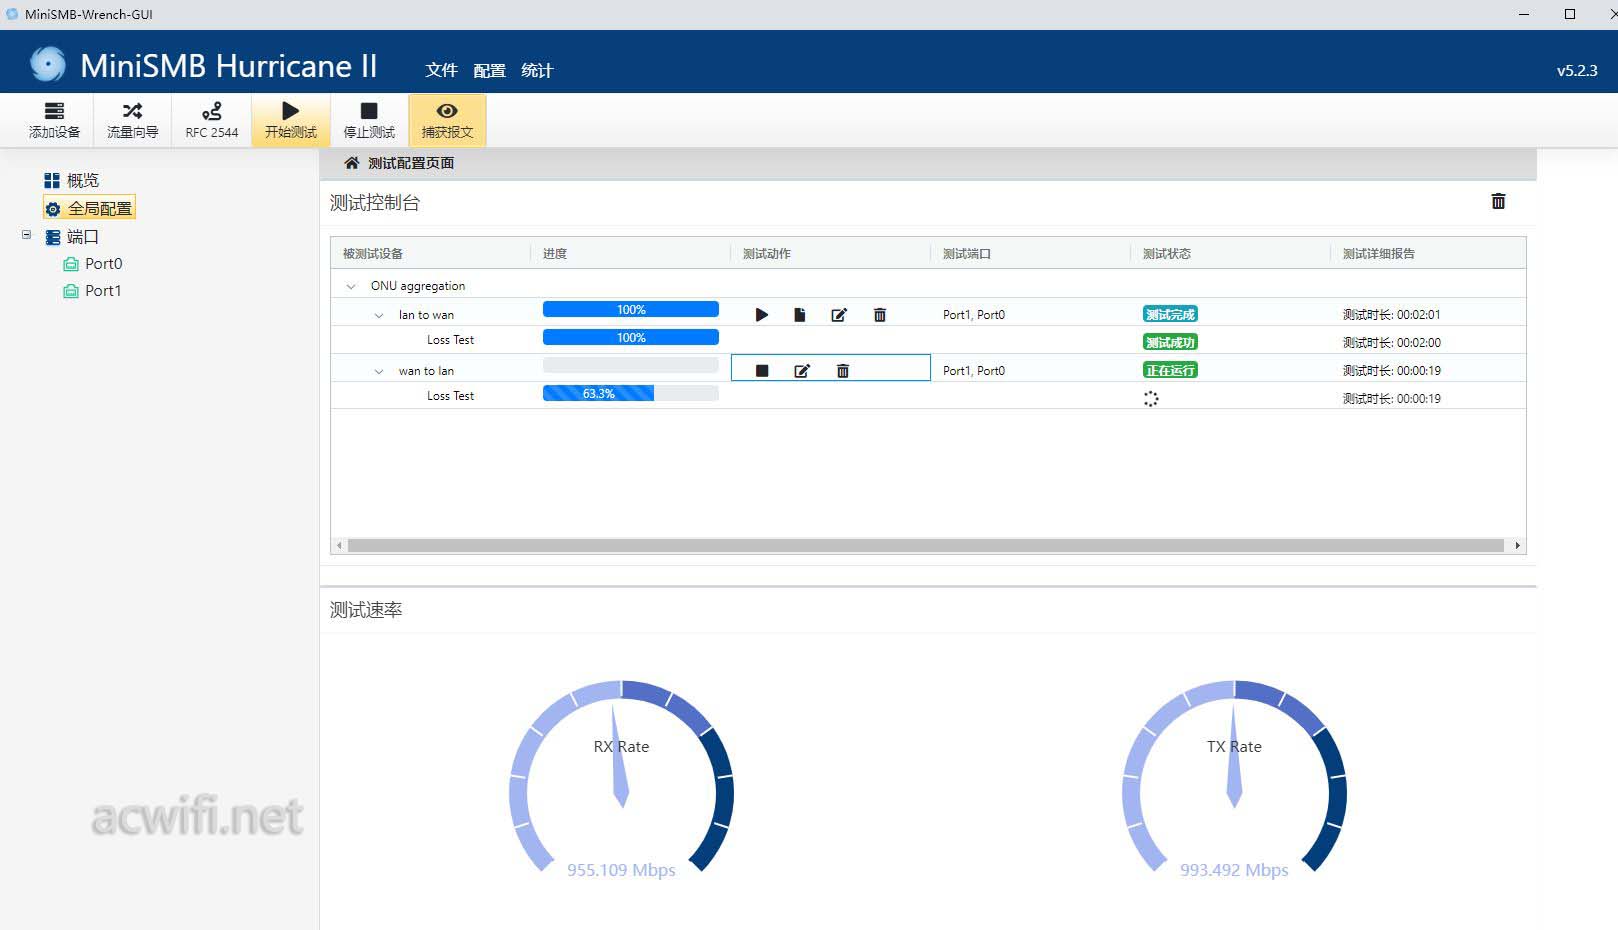Collapse the ONU aggregation row

pos(351,286)
